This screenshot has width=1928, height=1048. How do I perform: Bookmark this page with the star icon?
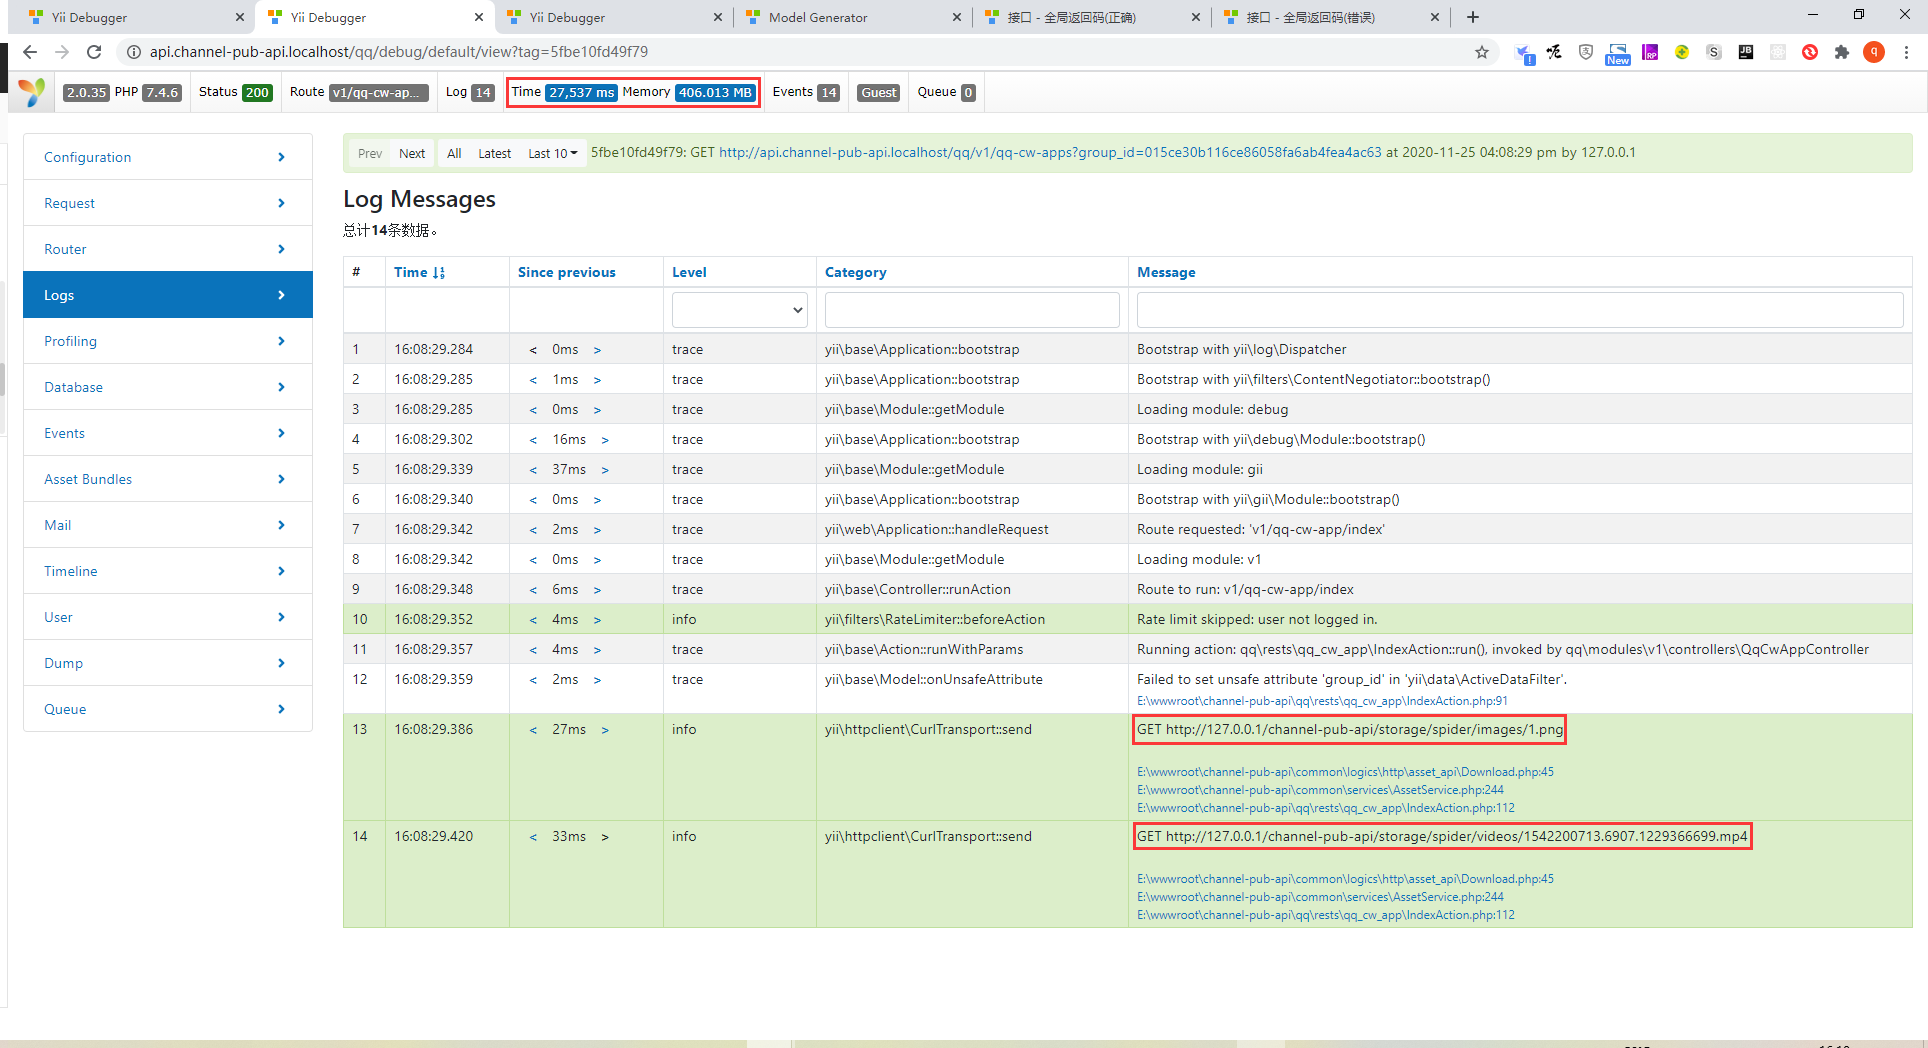click(1481, 52)
